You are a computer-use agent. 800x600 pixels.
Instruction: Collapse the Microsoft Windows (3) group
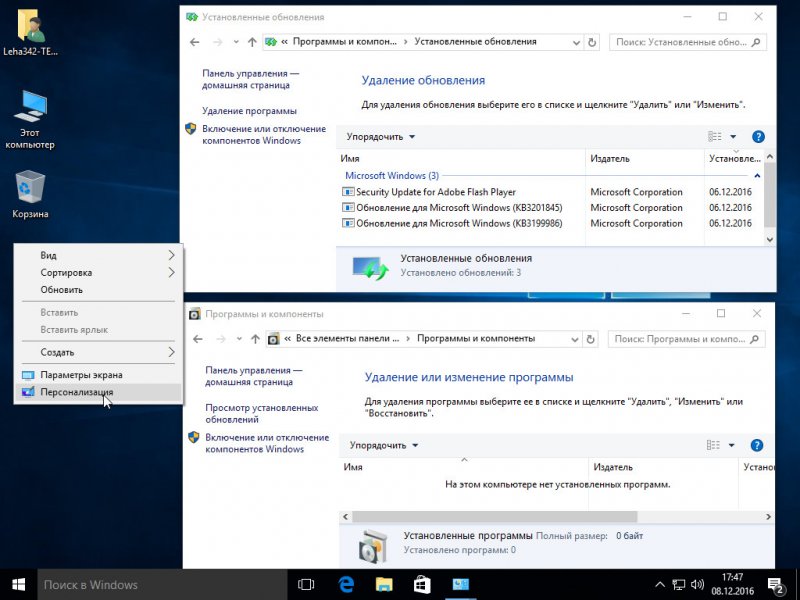point(757,176)
